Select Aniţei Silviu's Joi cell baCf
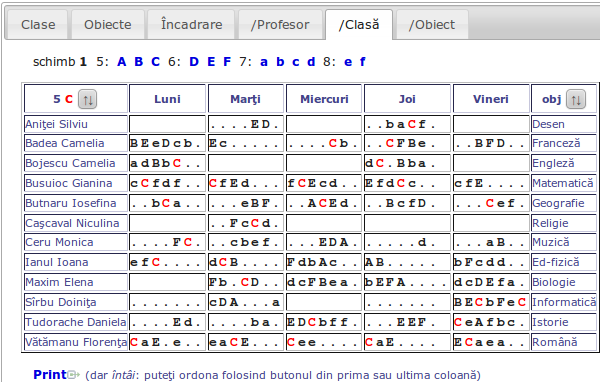600x382 pixels. (x=407, y=124)
